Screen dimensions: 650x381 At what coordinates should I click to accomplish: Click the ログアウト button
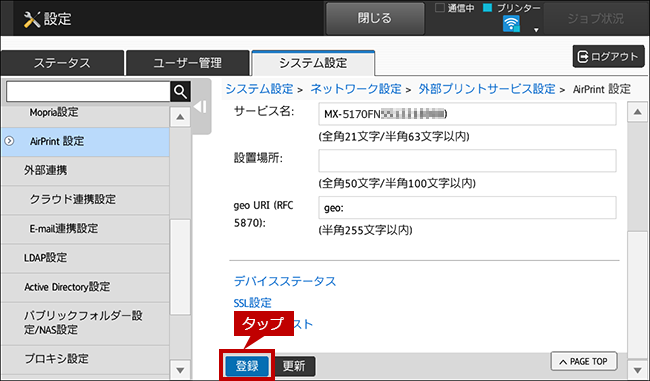(609, 56)
